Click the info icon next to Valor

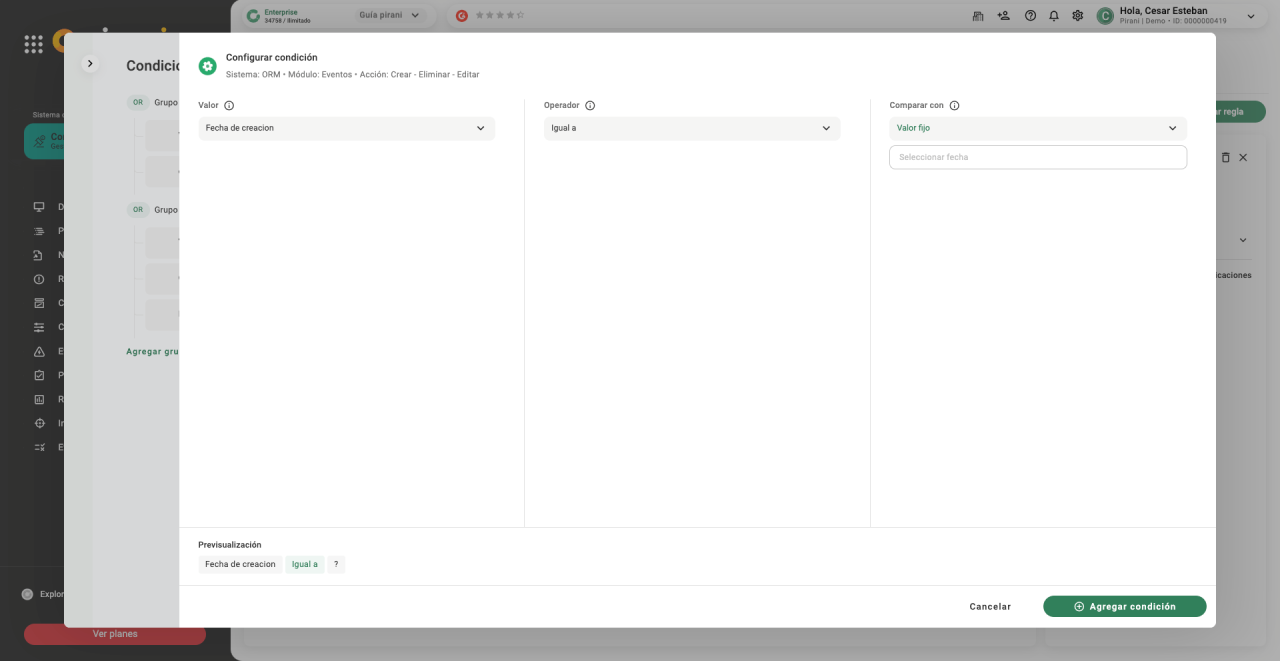(229, 106)
